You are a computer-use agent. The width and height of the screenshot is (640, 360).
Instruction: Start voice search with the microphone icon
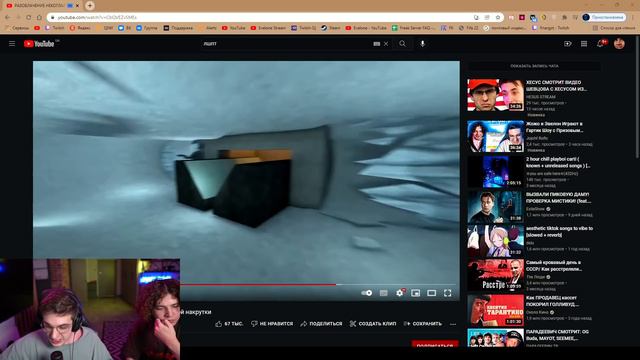[422, 44]
